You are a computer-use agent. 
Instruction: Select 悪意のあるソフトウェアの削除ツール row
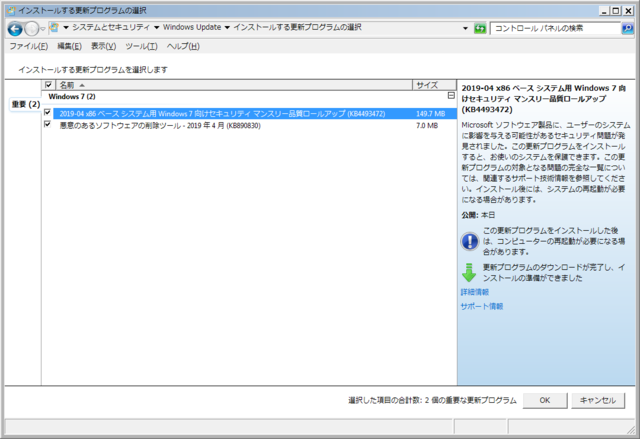click(x=254, y=125)
